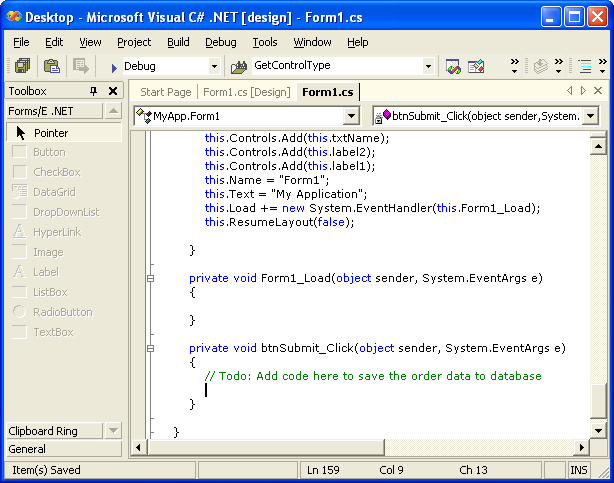
Task: Click the Save All toolbar icon
Action: (22, 66)
